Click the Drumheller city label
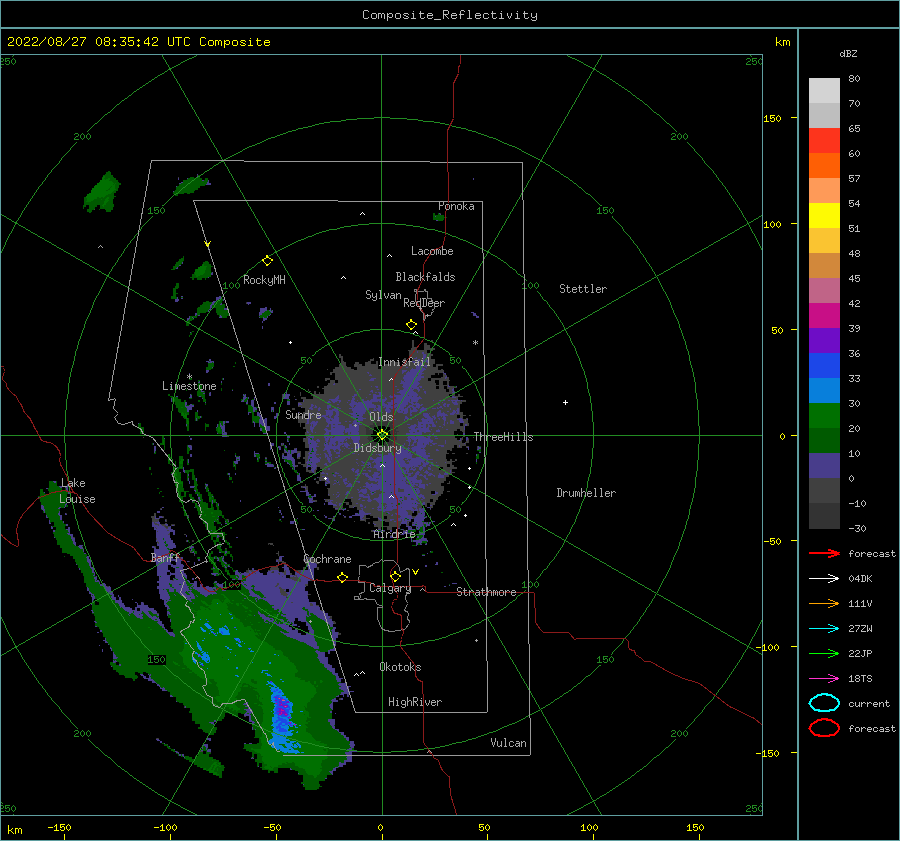 pos(586,493)
